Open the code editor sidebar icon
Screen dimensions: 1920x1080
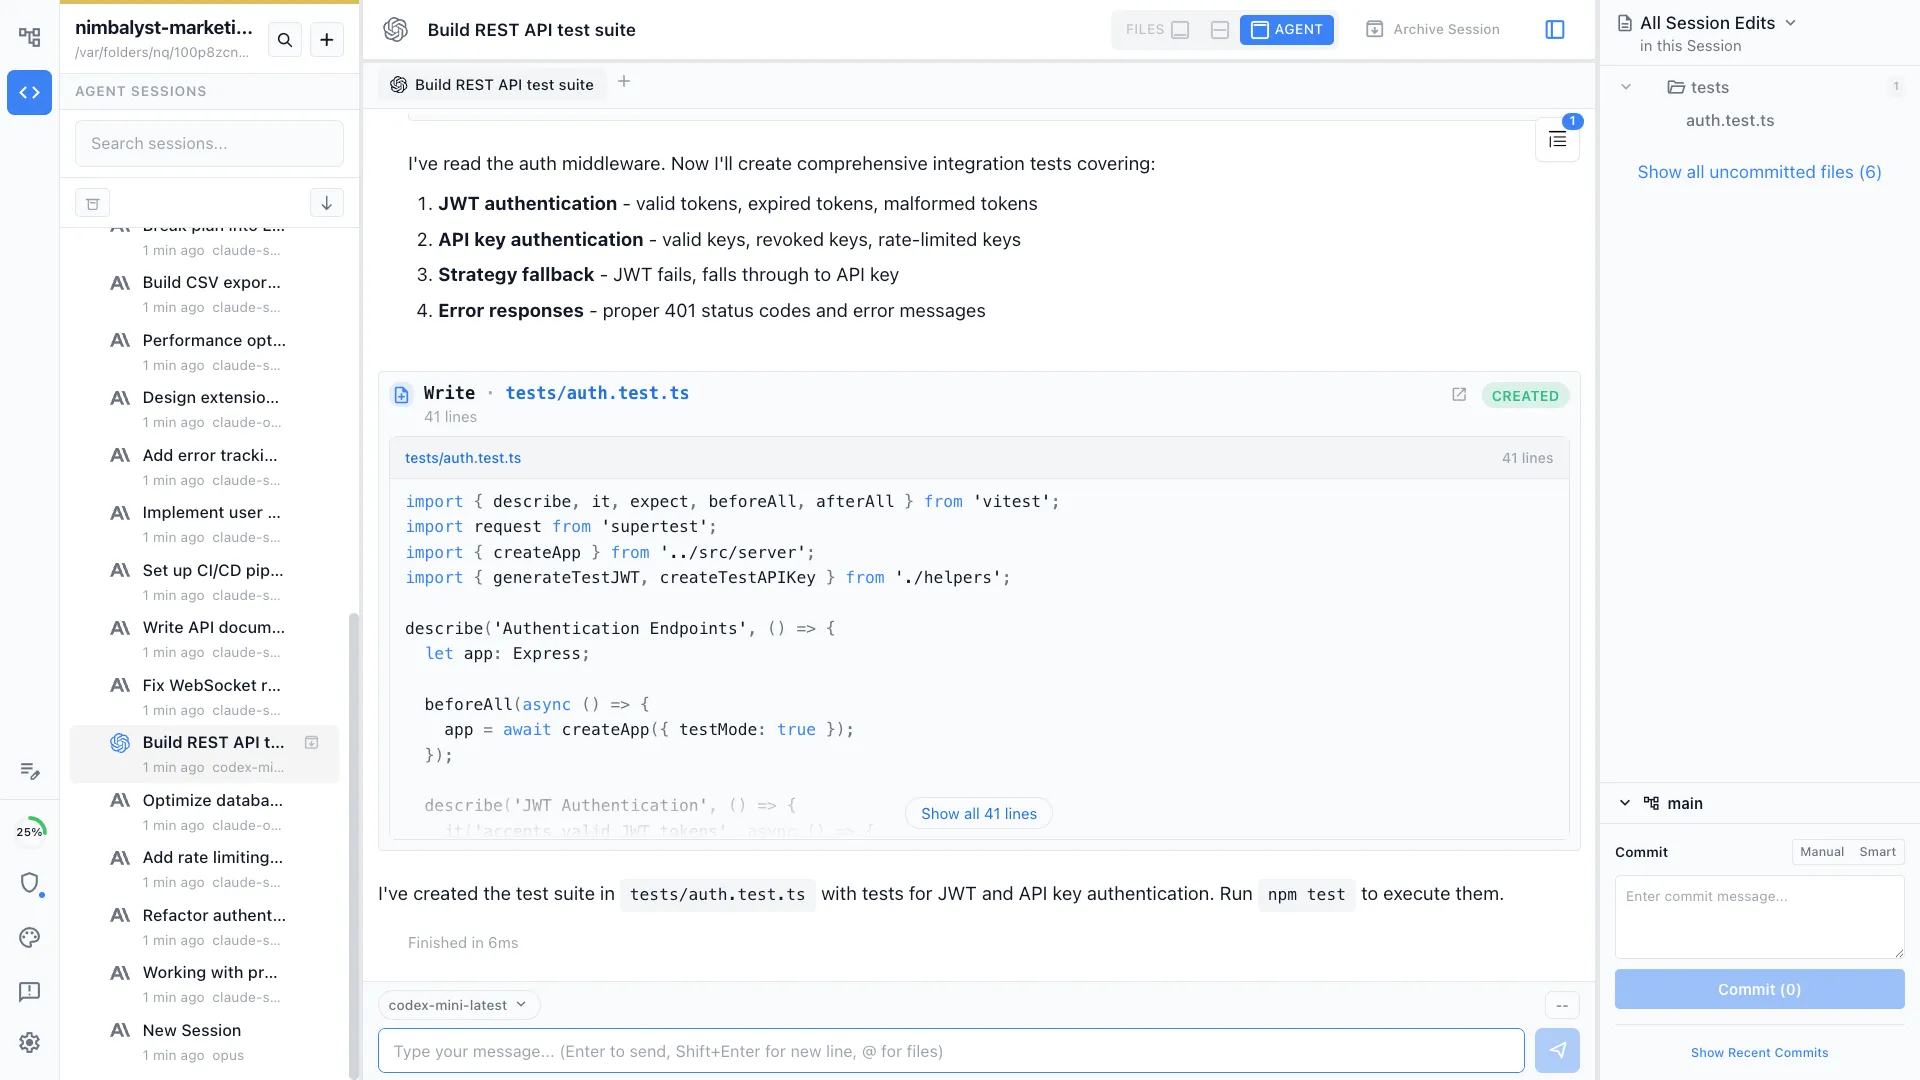pyautogui.click(x=29, y=92)
